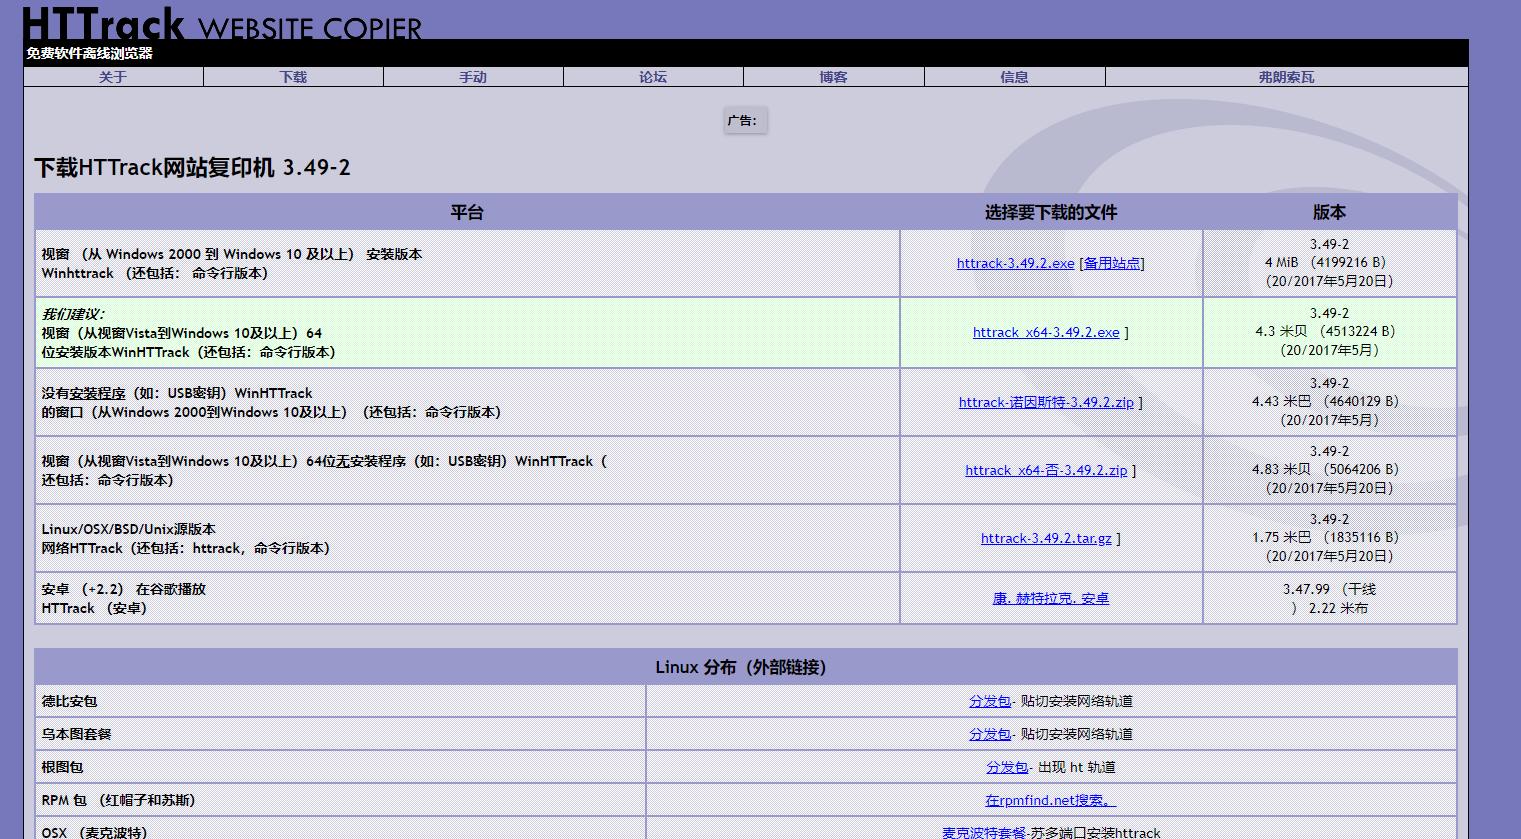The width and height of the screenshot is (1521, 839).
Task: Click the 弗朗索瓦 navigation item
Action: click(x=1286, y=77)
